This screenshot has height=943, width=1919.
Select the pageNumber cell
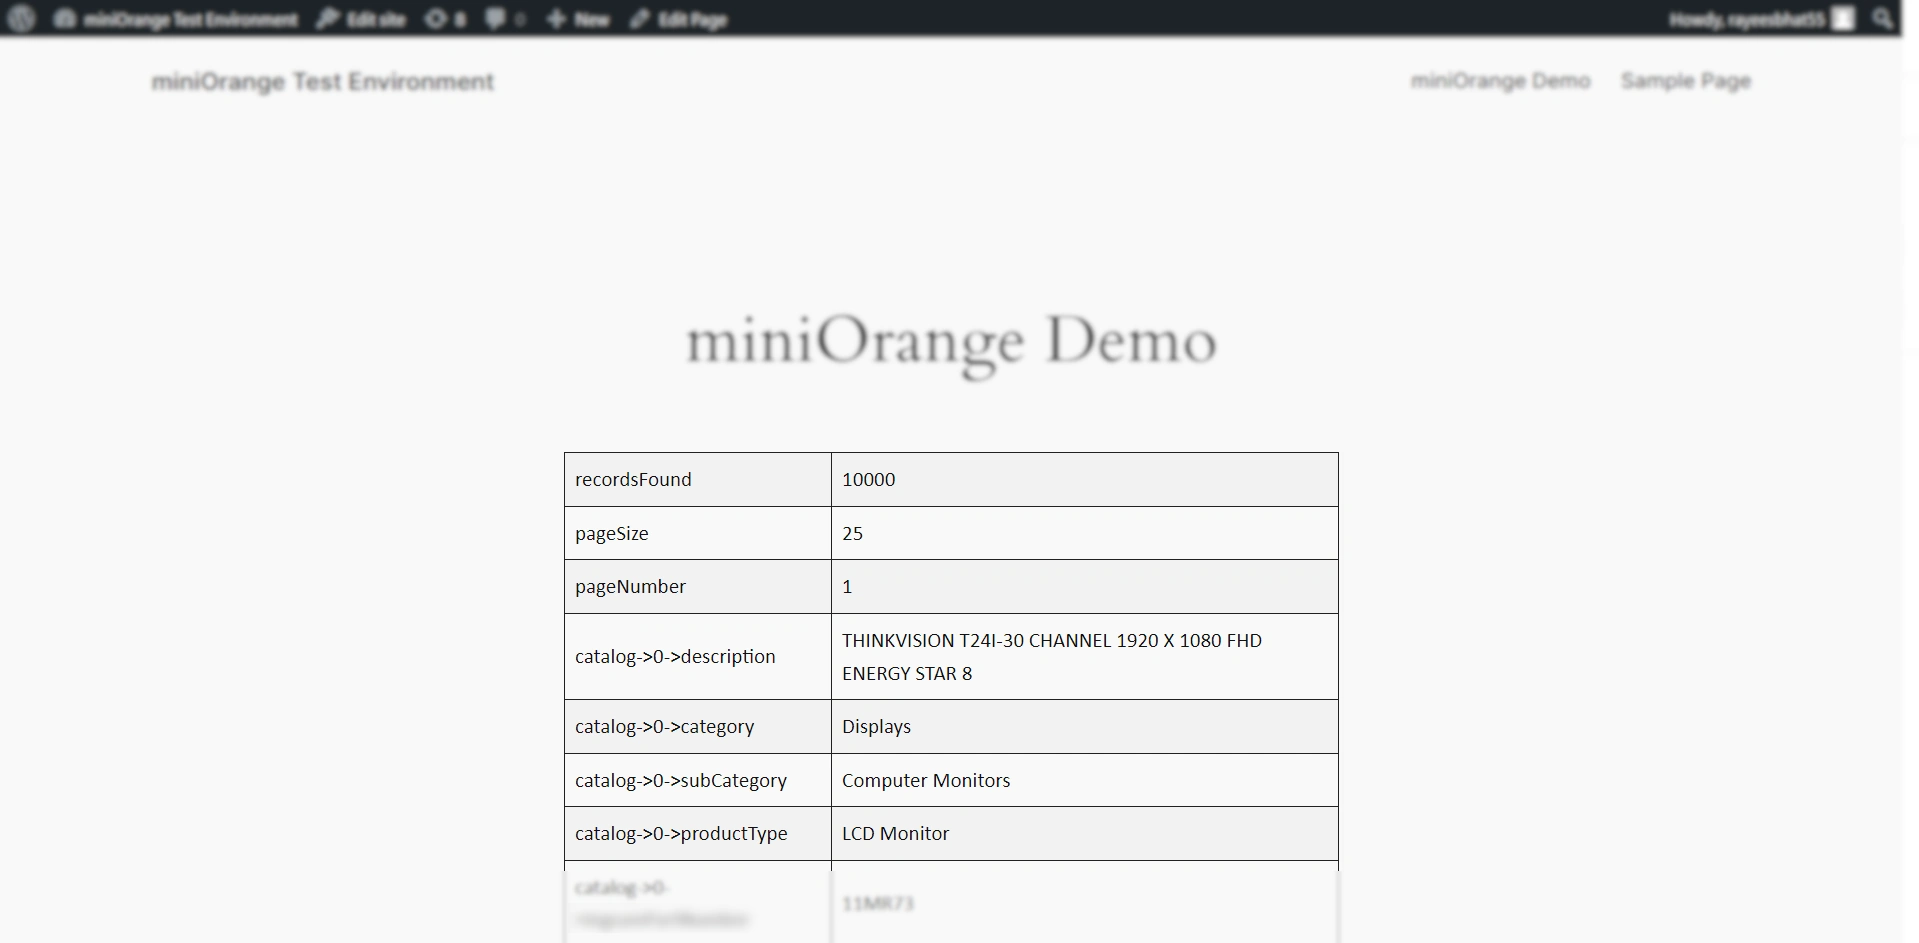pyautogui.click(x=698, y=587)
